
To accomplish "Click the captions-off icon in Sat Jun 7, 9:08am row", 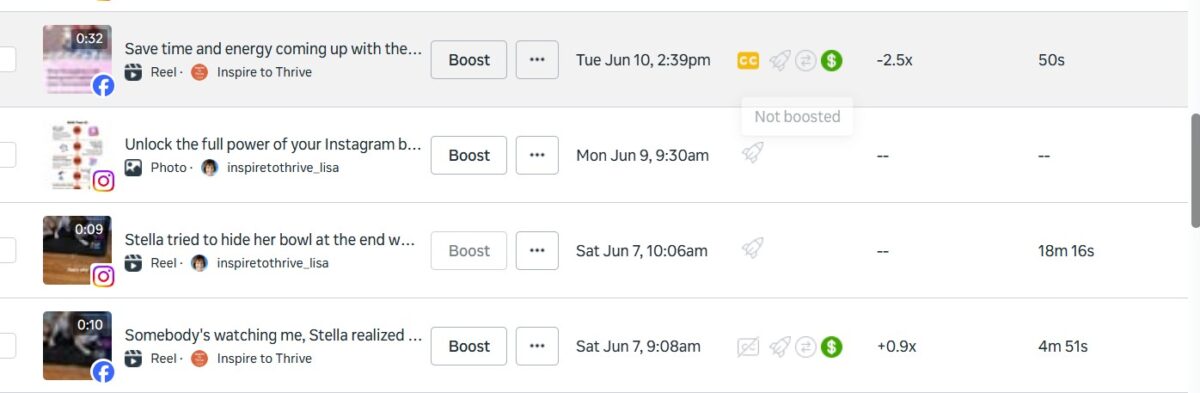I will click(x=748, y=347).
